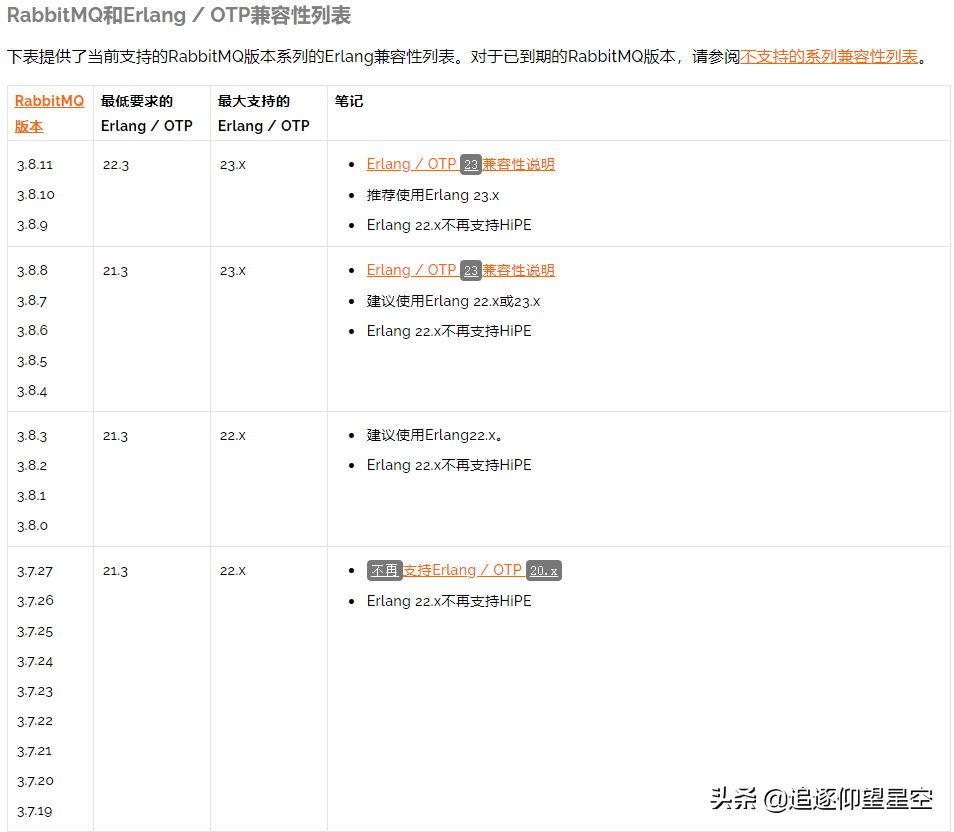Select version 3.8.8 link
The width and height of the screenshot is (954, 832).
[33, 270]
